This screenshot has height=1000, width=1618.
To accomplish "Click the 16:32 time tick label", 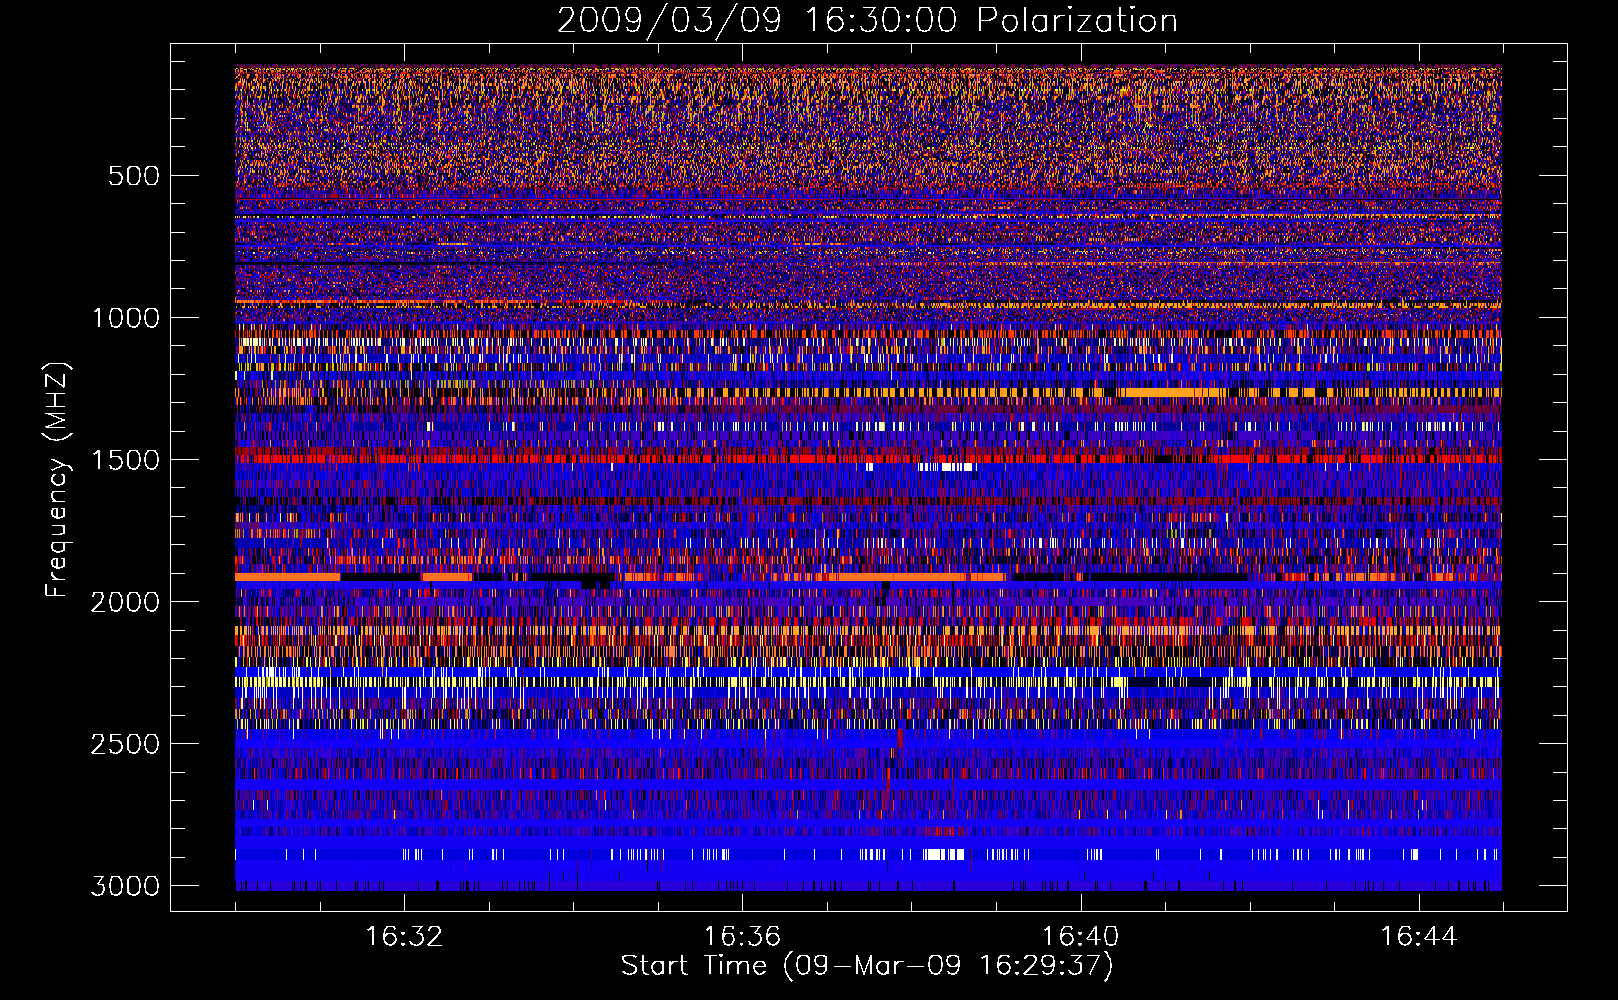I will [x=404, y=937].
